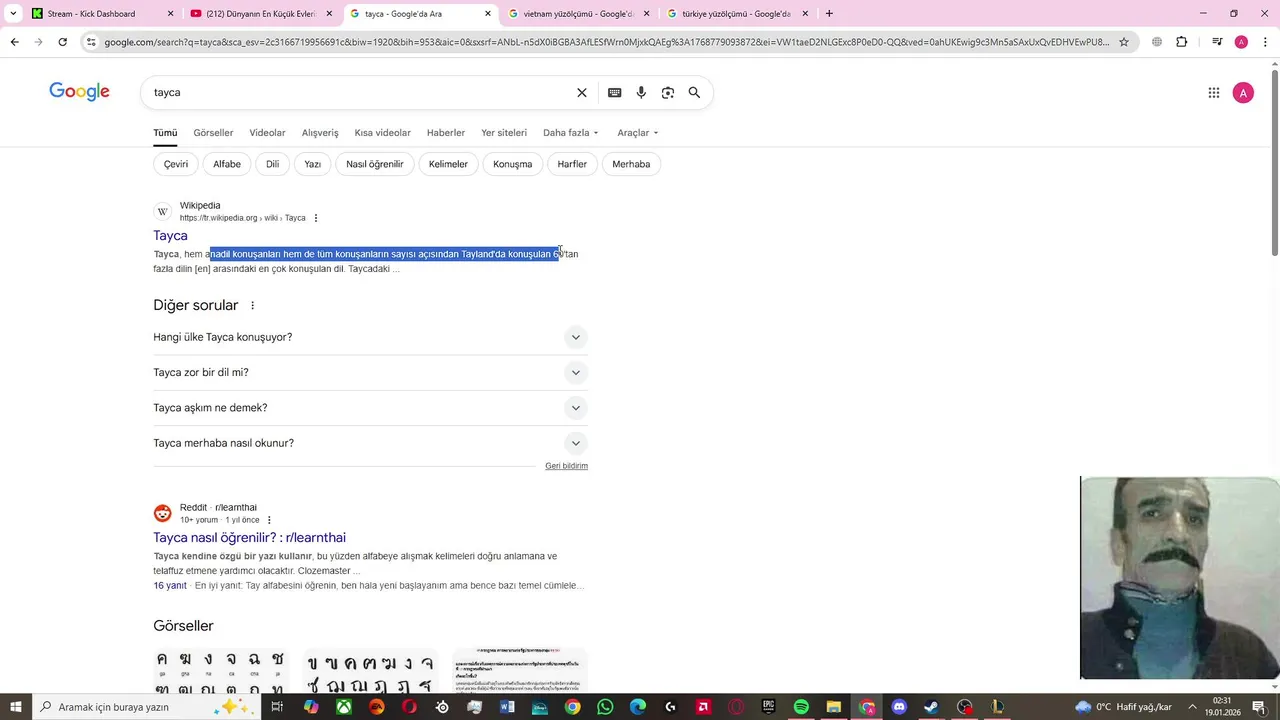Open a new browser tab

coord(829,14)
